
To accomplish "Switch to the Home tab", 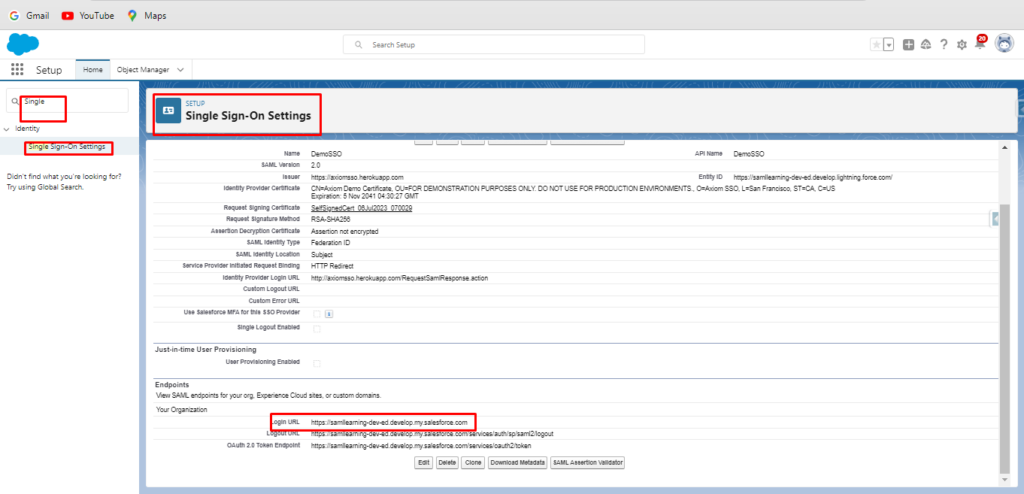I will click(x=92, y=69).
